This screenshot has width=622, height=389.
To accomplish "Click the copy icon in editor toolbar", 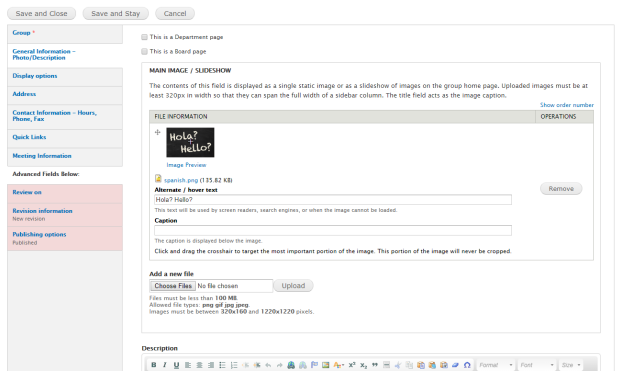I will (409, 365).
